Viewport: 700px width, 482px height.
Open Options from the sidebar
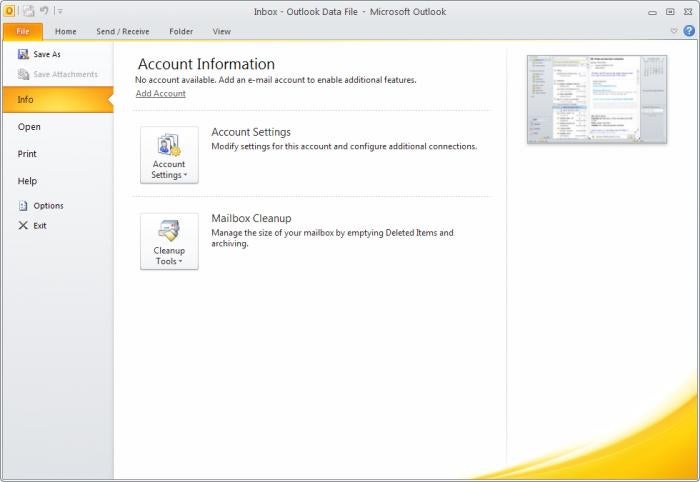[x=41, y=205]
